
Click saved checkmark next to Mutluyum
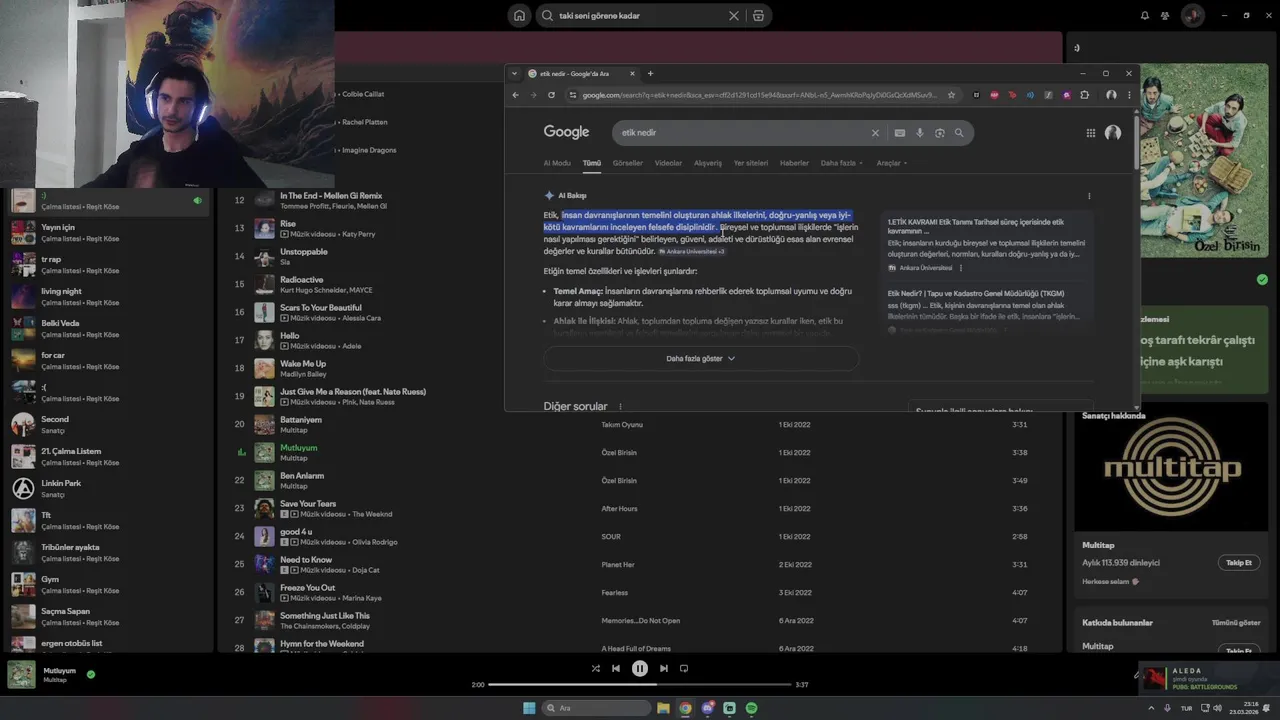(x=91, y=674)
